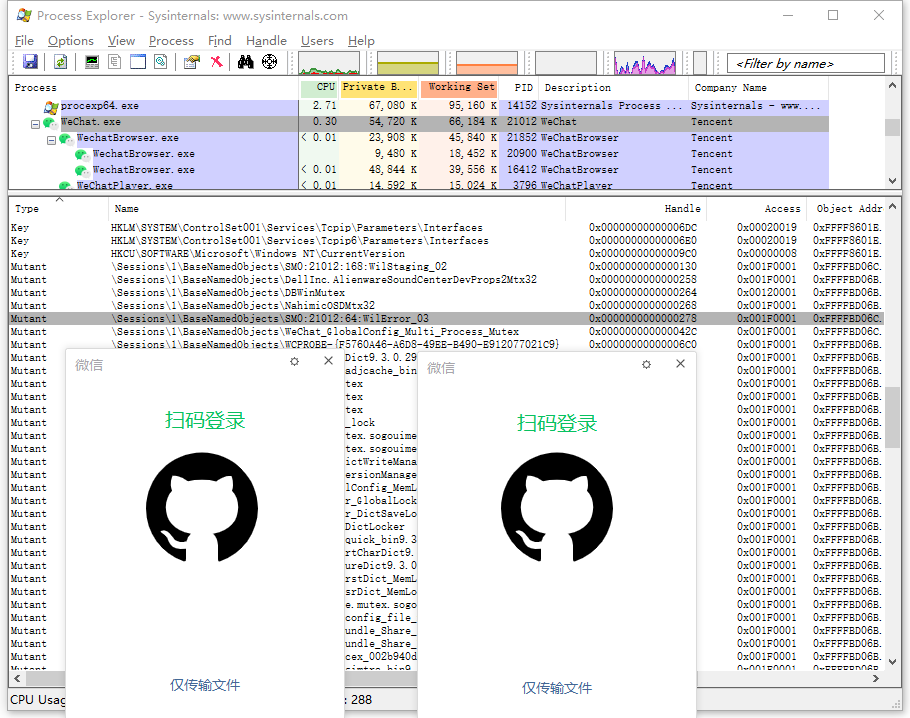
Task: Toggle DLL view with the magnifier icon
Action: (x=161, y=62)
